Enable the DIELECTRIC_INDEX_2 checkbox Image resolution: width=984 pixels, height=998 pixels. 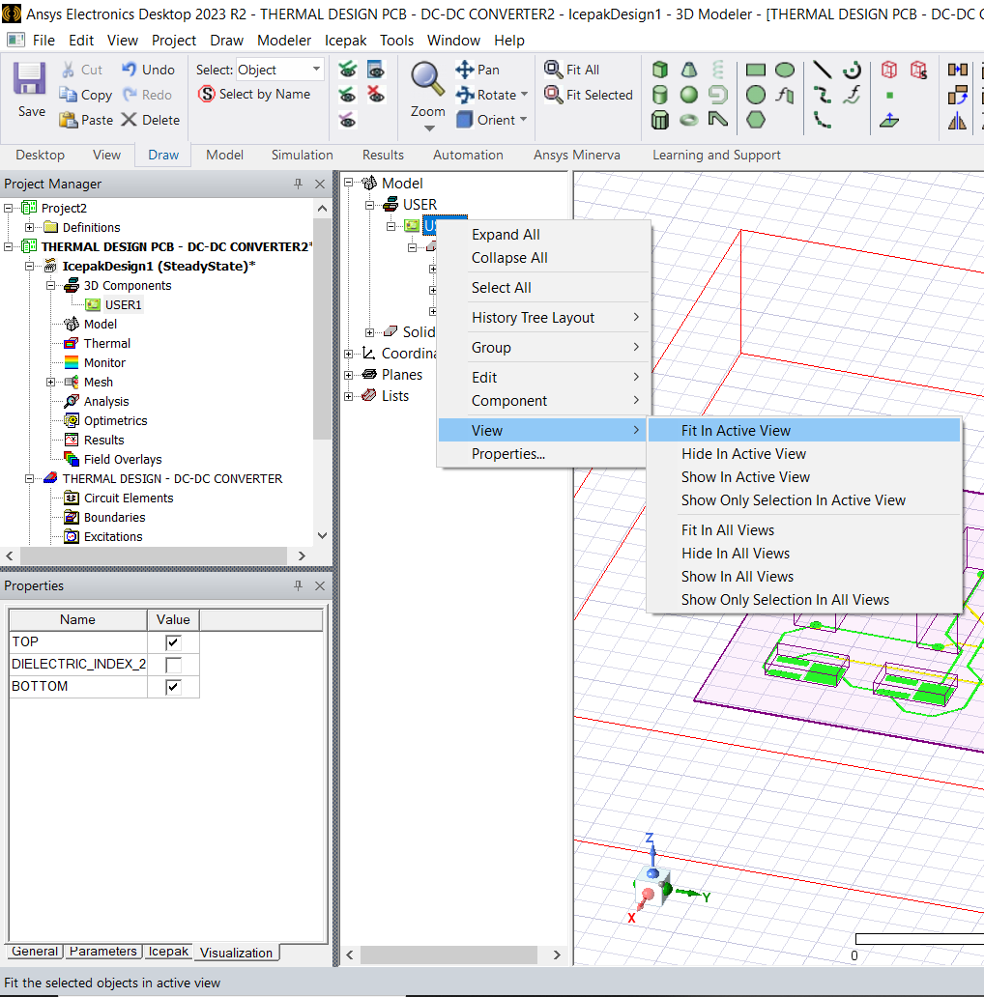pyautogui.click(x=173, y=664)
